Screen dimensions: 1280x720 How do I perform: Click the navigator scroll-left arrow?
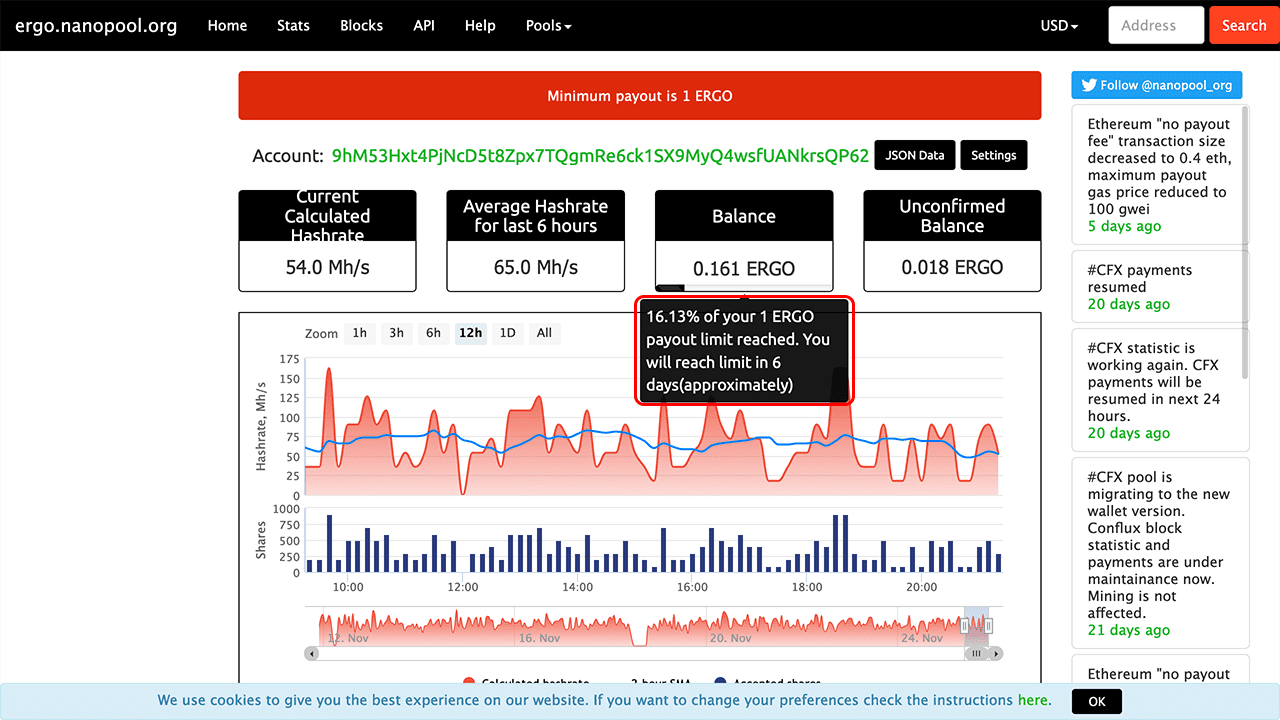[312, 653]
